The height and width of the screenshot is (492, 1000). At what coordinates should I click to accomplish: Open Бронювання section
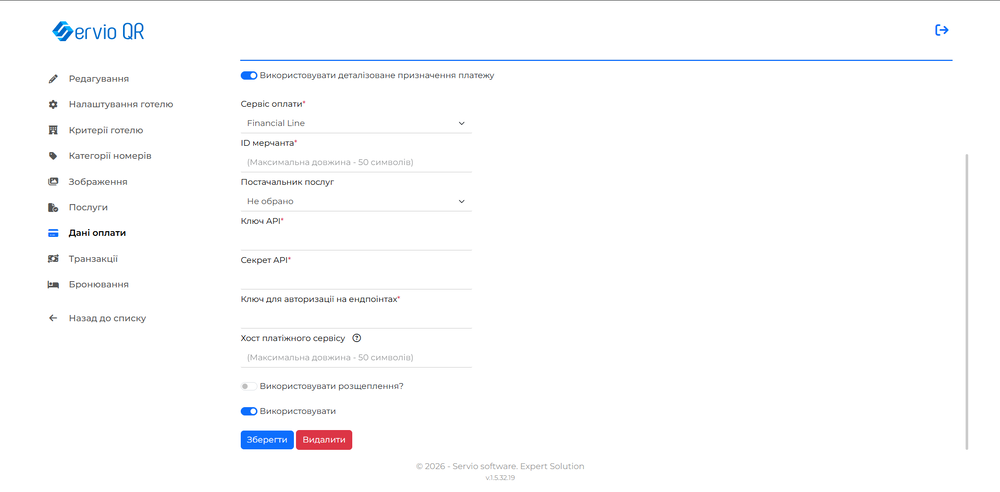pyautogui.click(x=98, y=285)
